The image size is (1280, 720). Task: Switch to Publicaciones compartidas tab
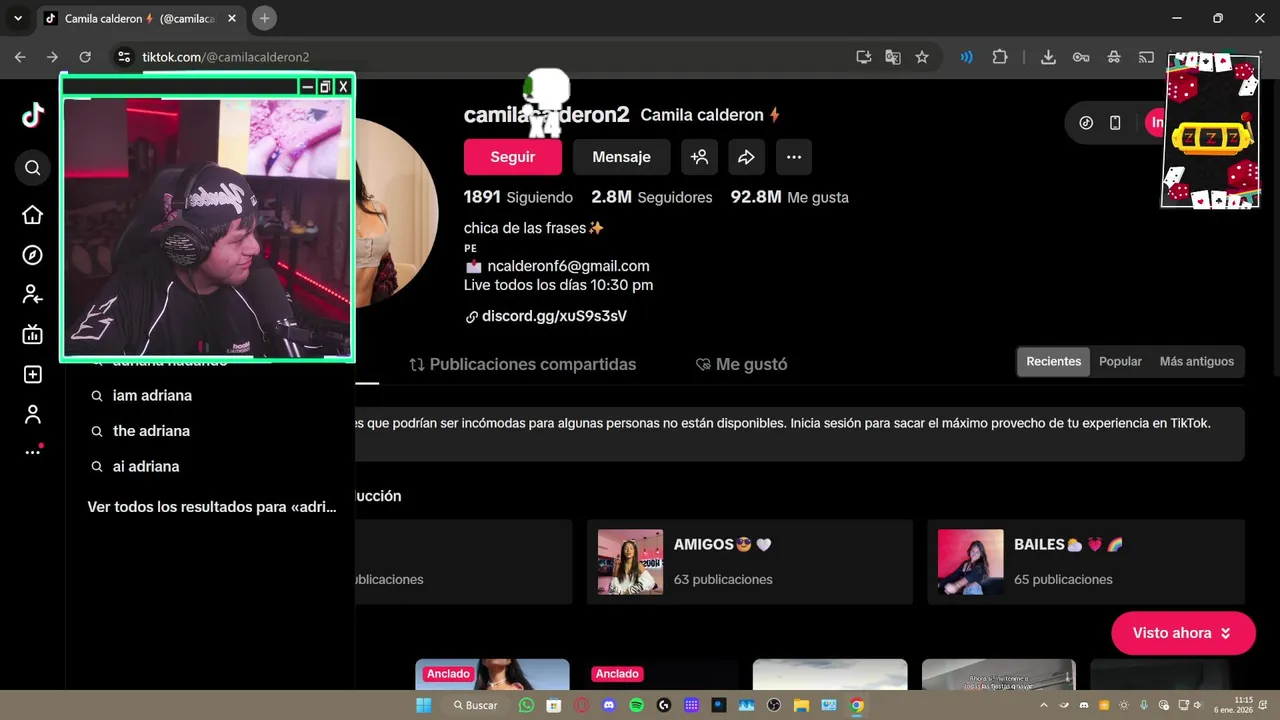[523, 364]
